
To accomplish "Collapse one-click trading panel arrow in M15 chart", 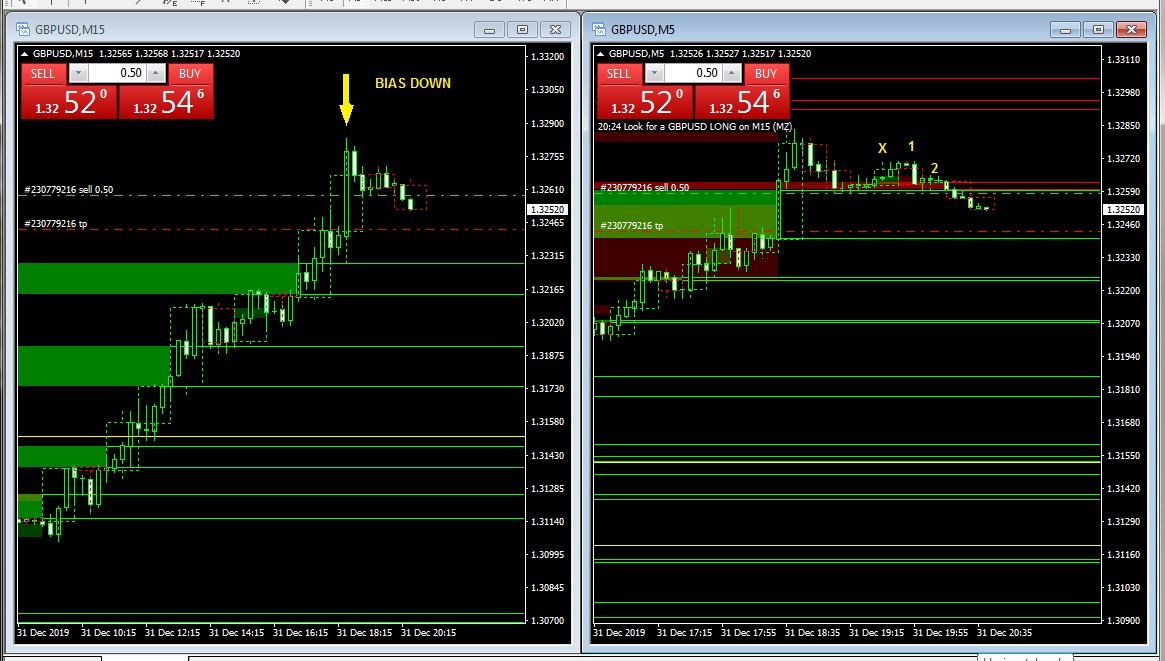I will point(25,53).
